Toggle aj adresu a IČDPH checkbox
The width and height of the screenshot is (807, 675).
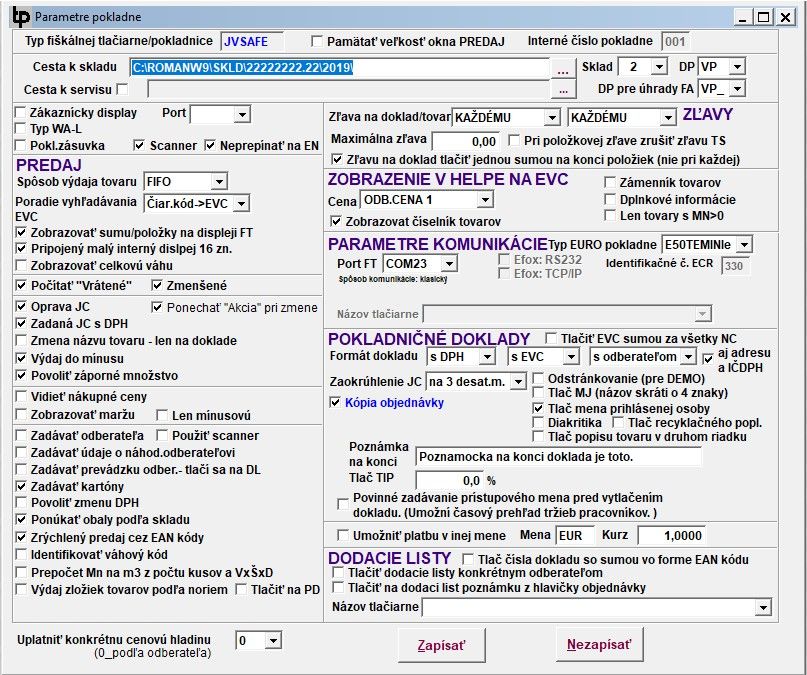point(708,359)
